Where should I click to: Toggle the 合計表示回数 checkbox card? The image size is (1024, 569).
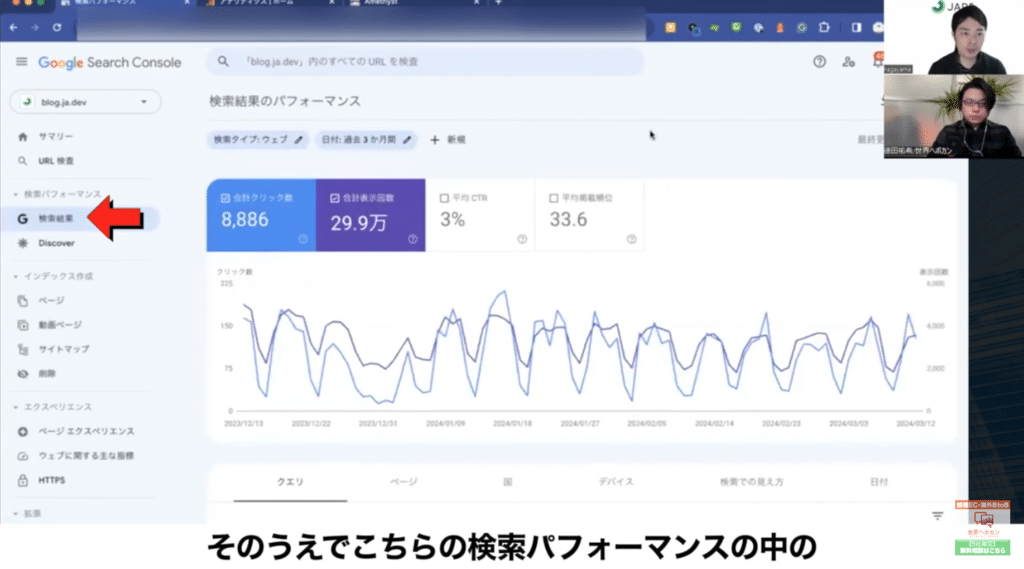370,215
